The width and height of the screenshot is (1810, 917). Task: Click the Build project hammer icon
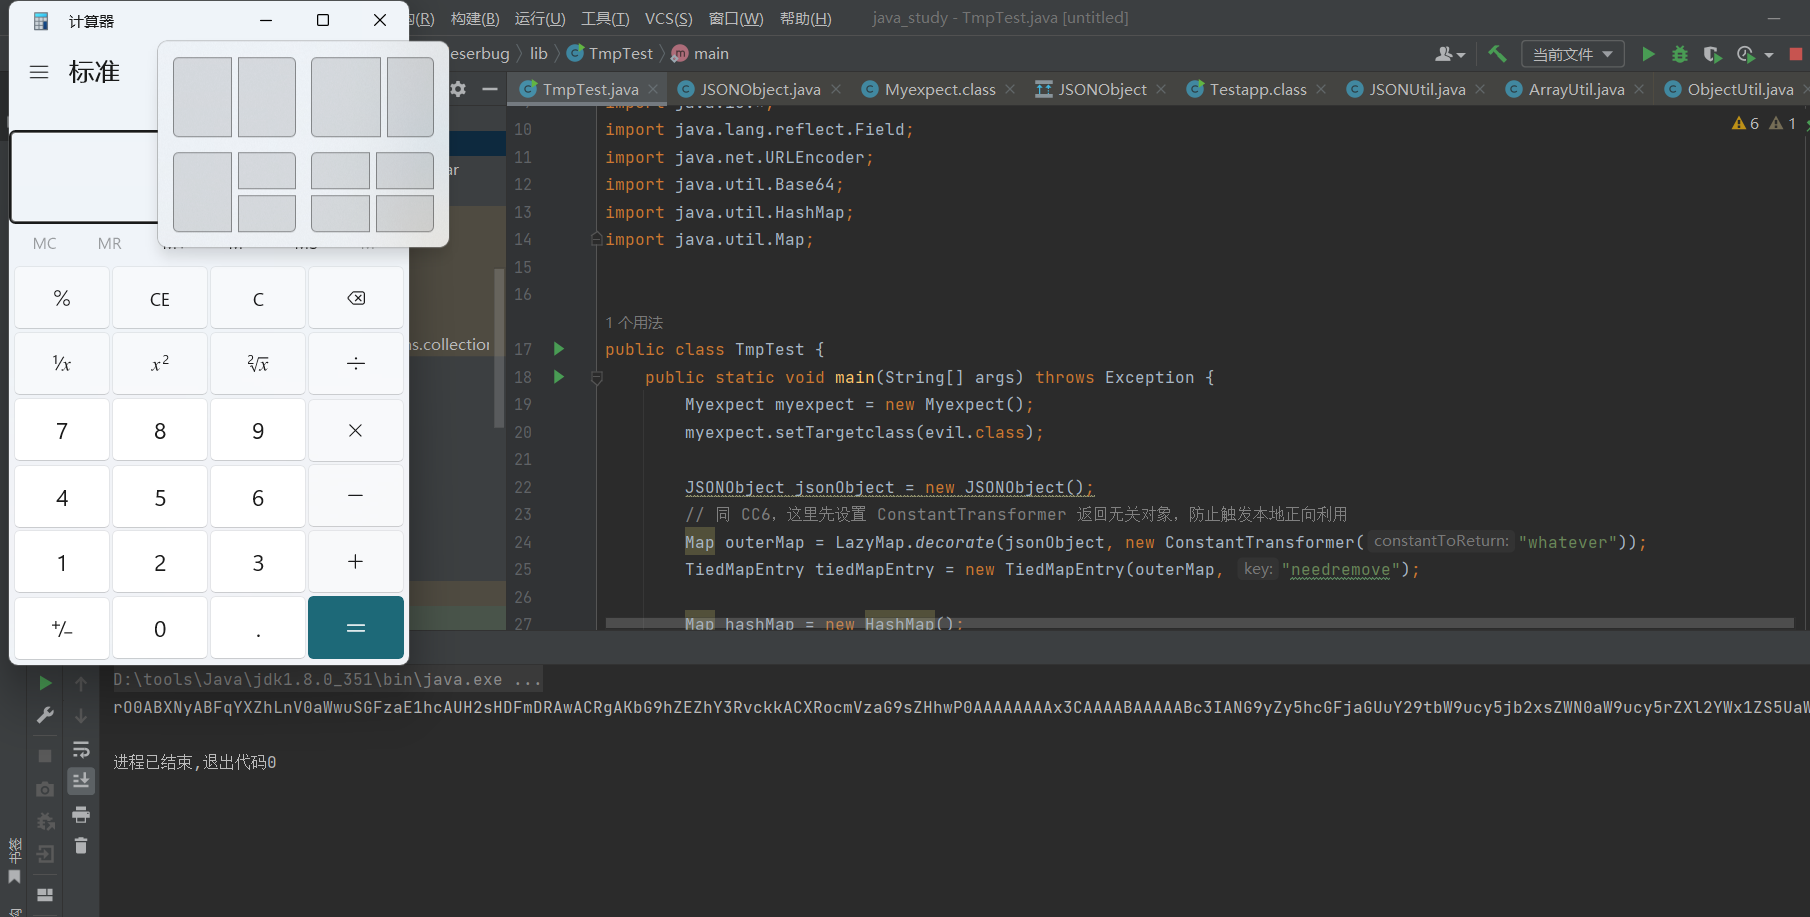click(x=1497, y=54)
